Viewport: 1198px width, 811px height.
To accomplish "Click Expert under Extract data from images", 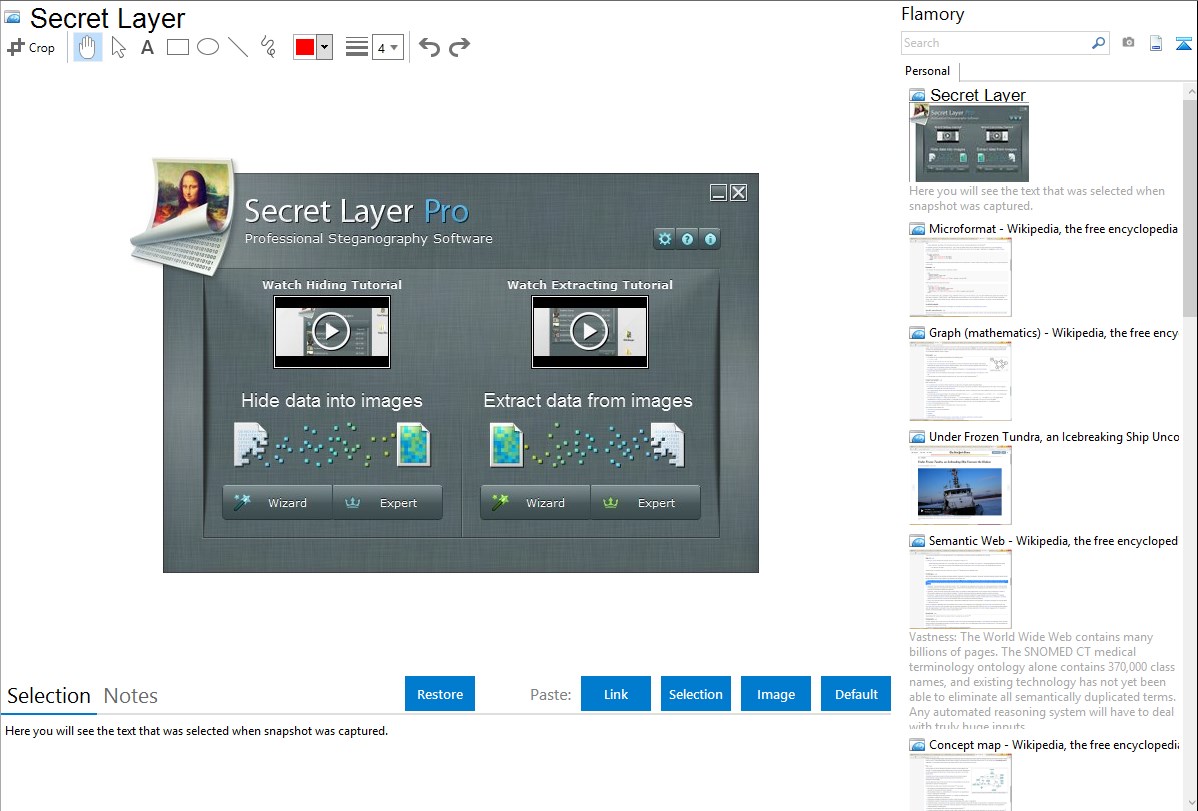I will (x=646, y=502).
